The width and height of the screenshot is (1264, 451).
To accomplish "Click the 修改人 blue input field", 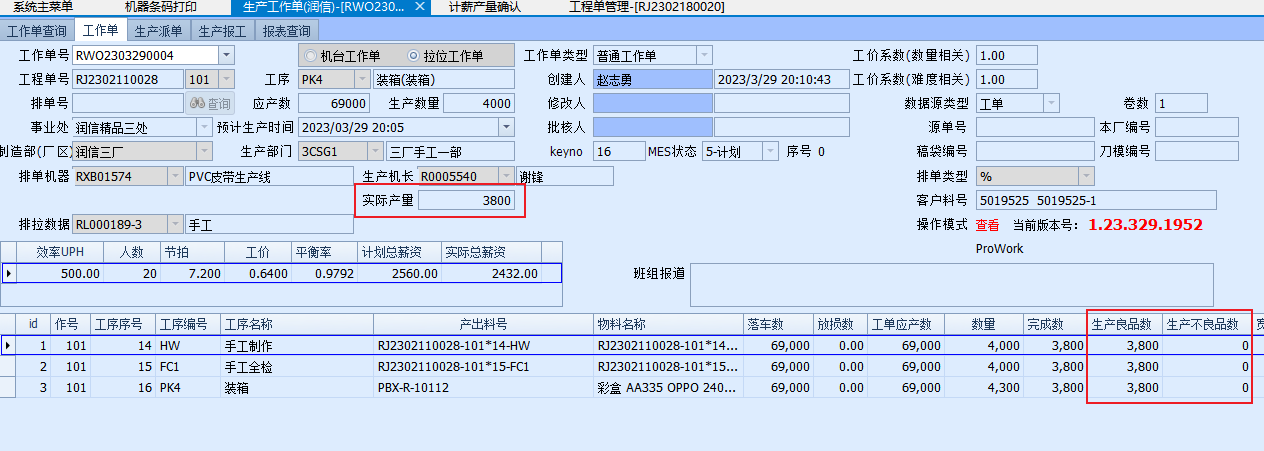I will 651,103.
